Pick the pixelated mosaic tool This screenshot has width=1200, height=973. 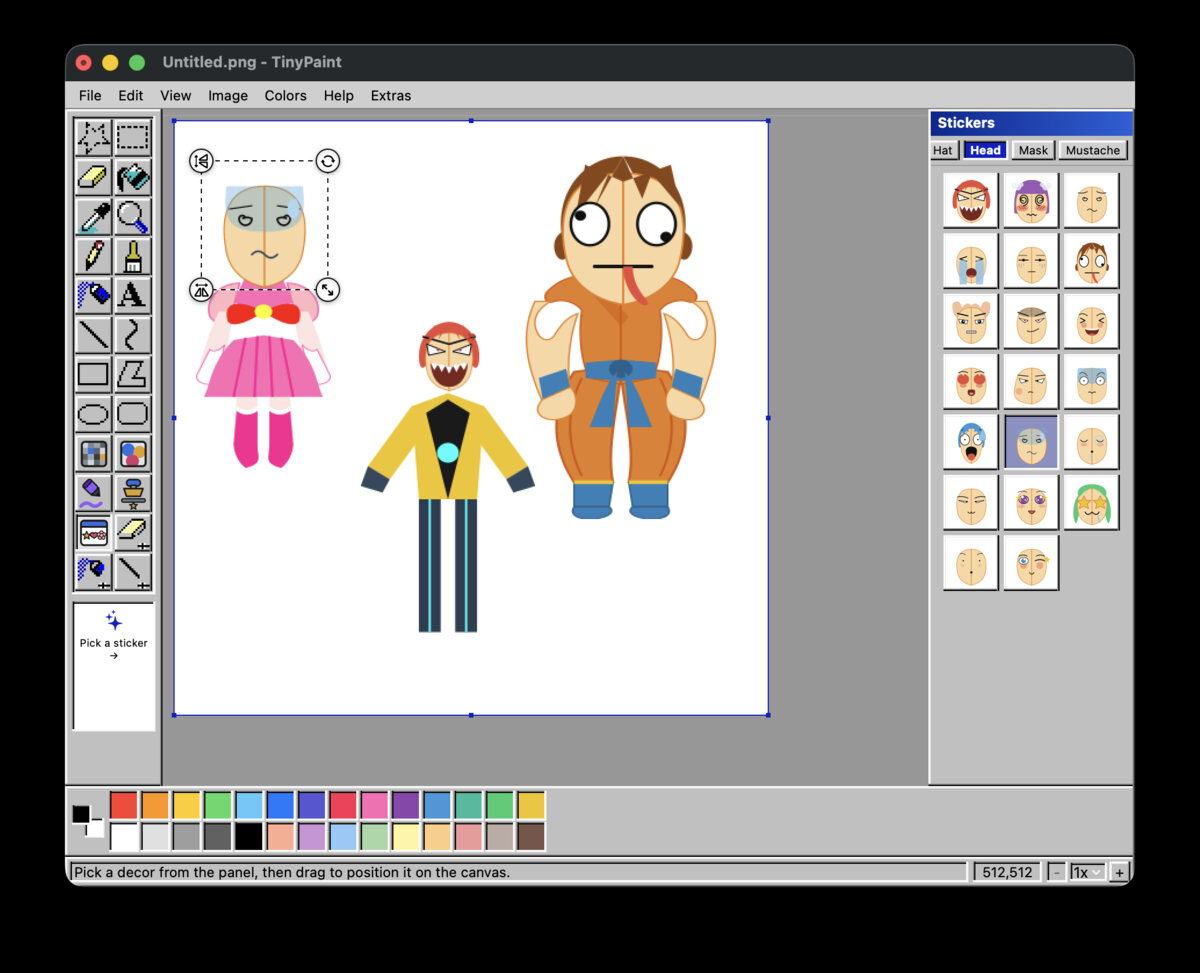click(93, 453)
